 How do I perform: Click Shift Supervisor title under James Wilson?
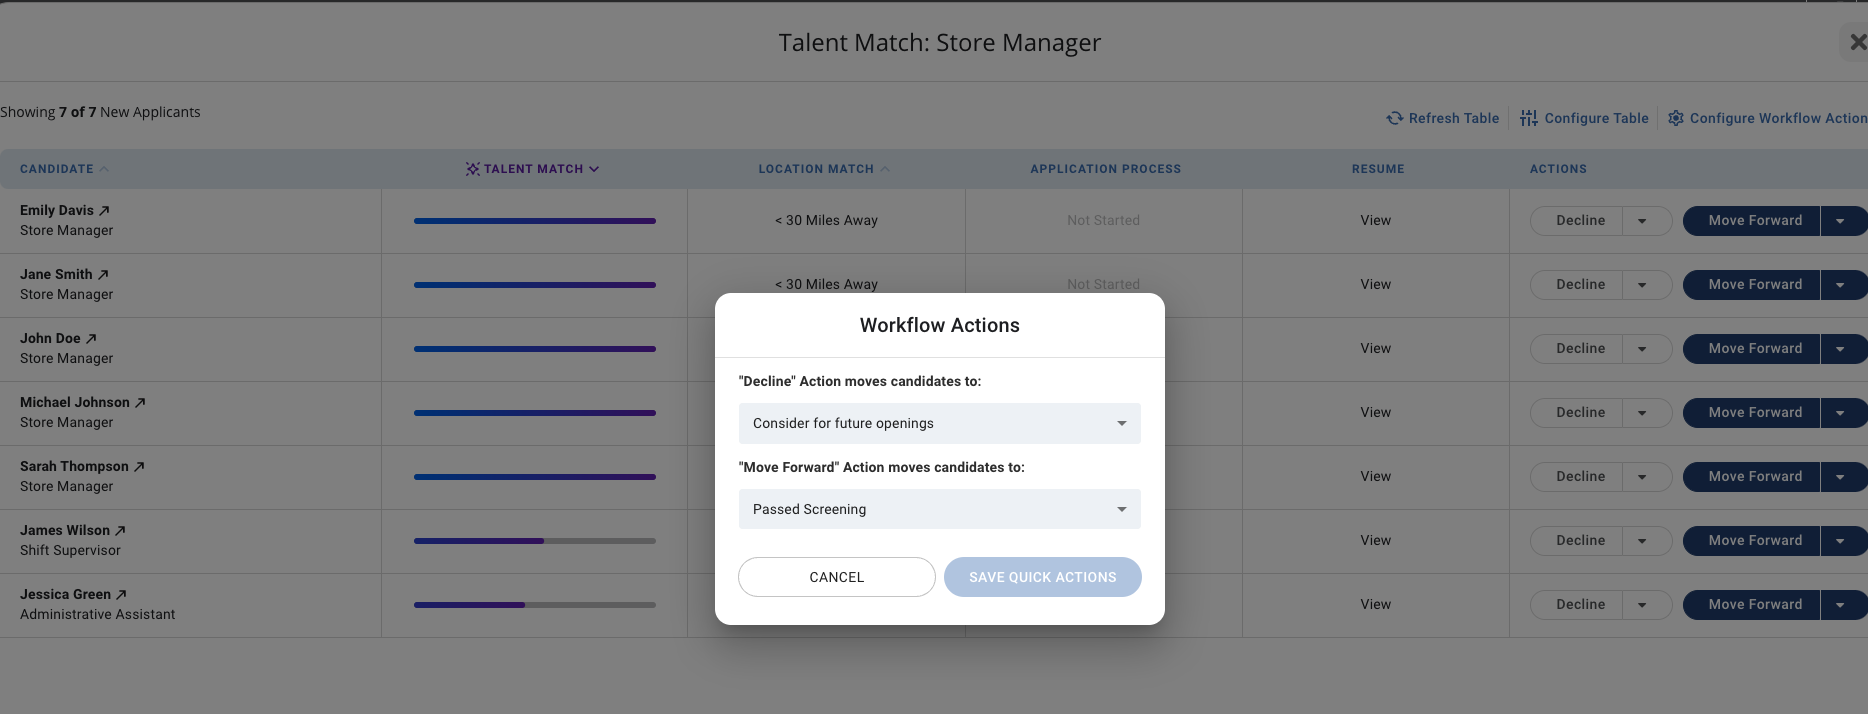[x=70, y=550]
